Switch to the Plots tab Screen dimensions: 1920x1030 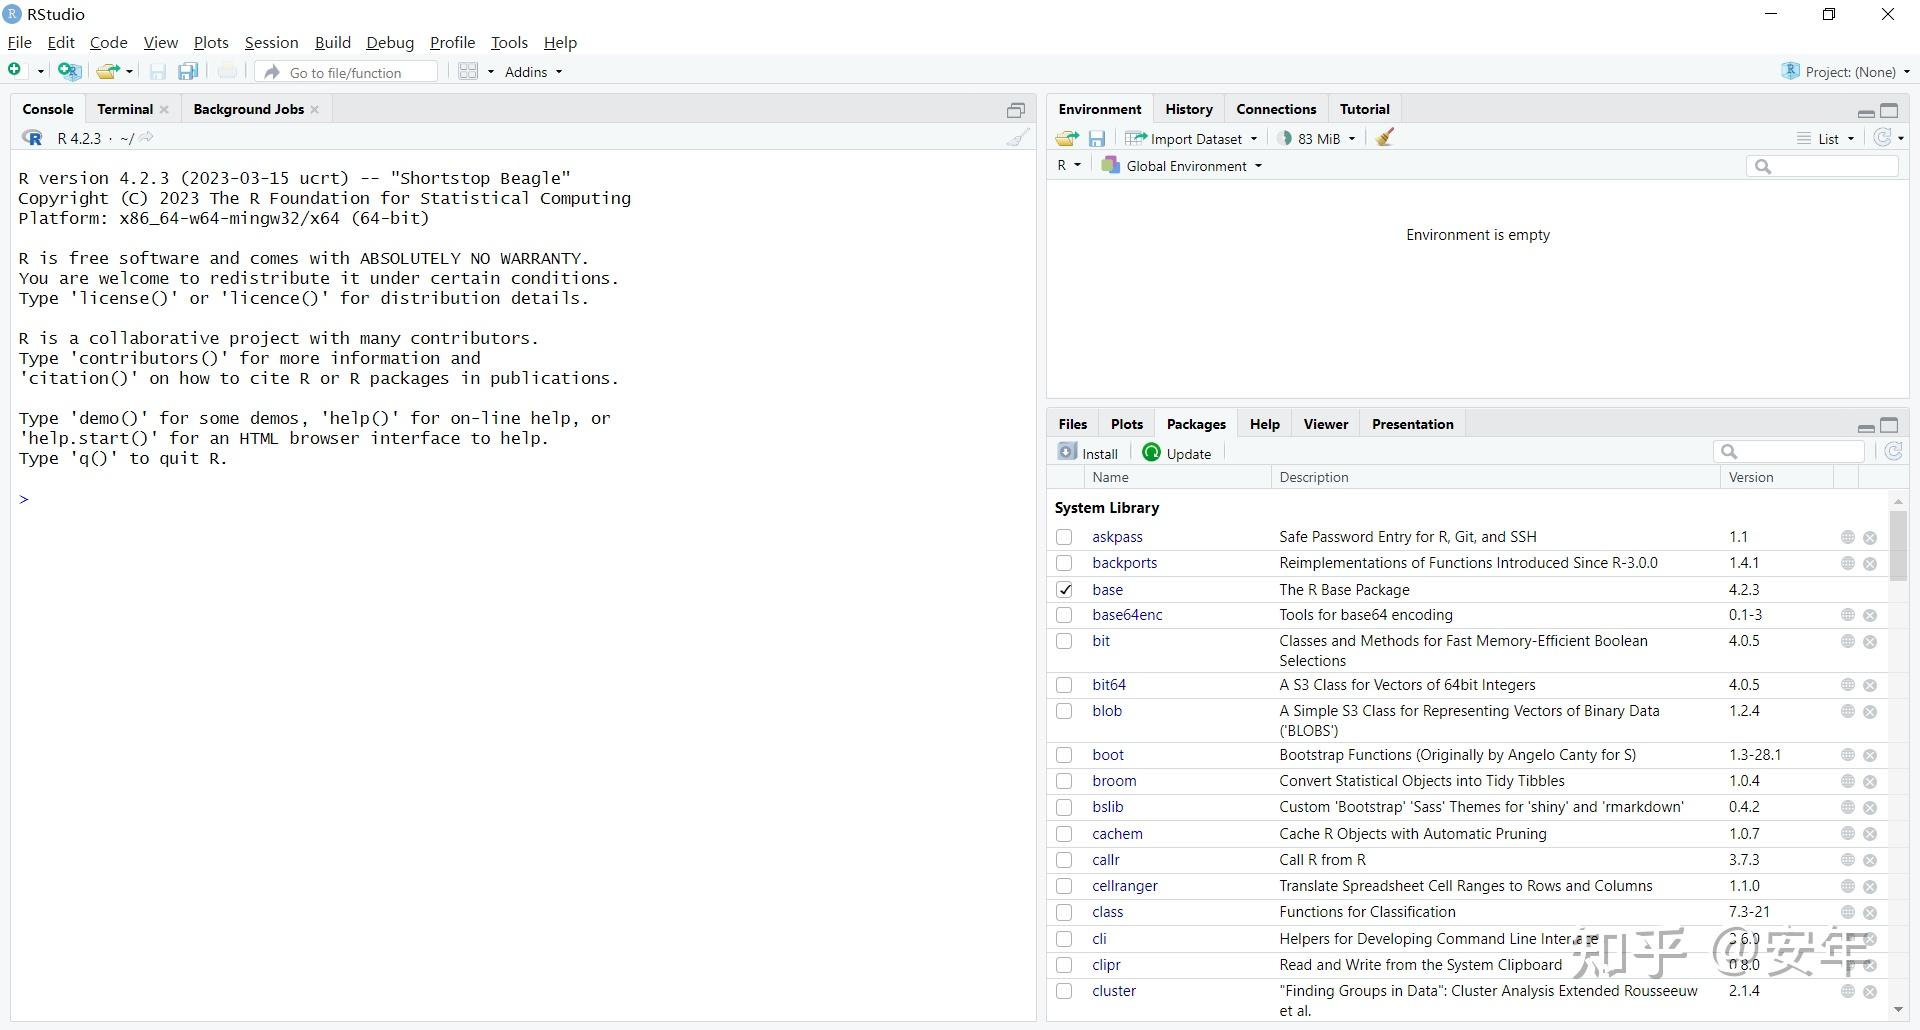click(x=1126, y=424)
